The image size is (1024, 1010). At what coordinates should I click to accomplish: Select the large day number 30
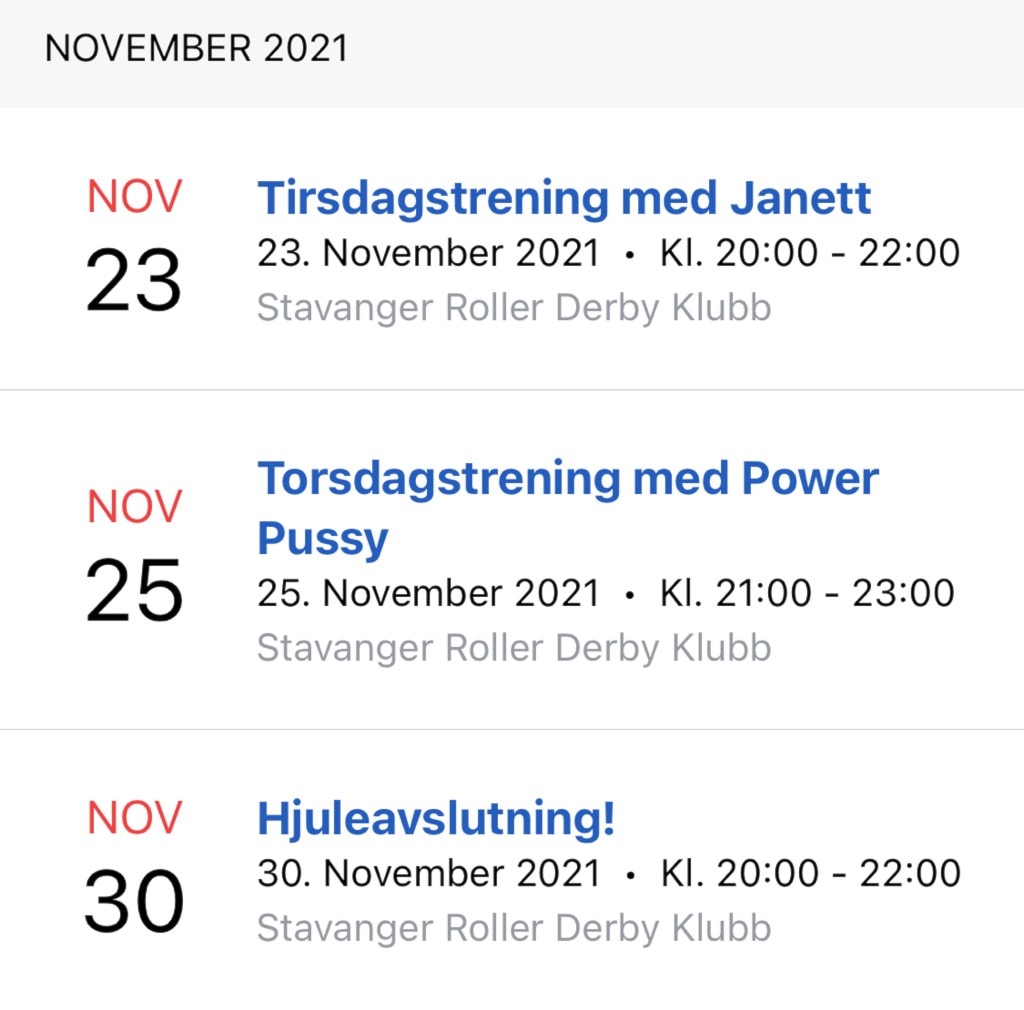point(134,901)
